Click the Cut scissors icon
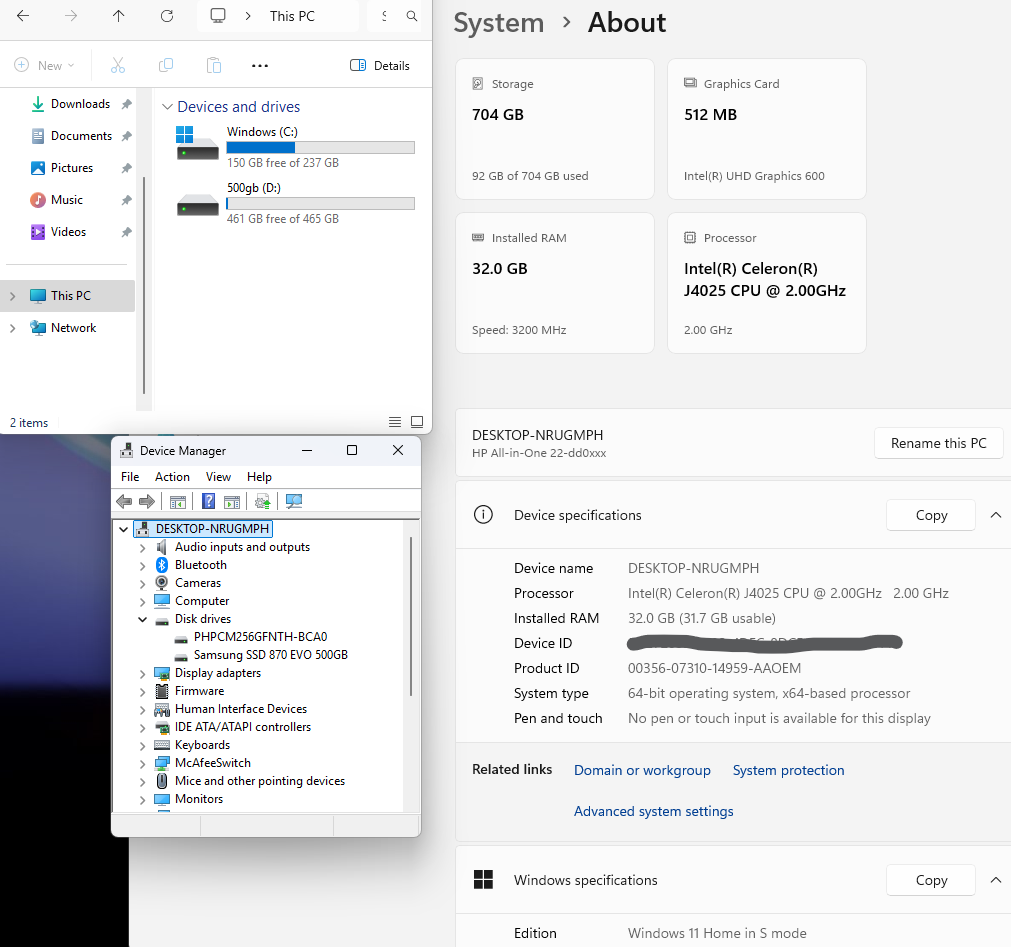Image resolution: width=1011 pixels, height=947 pixels. (x=118, y=65)
